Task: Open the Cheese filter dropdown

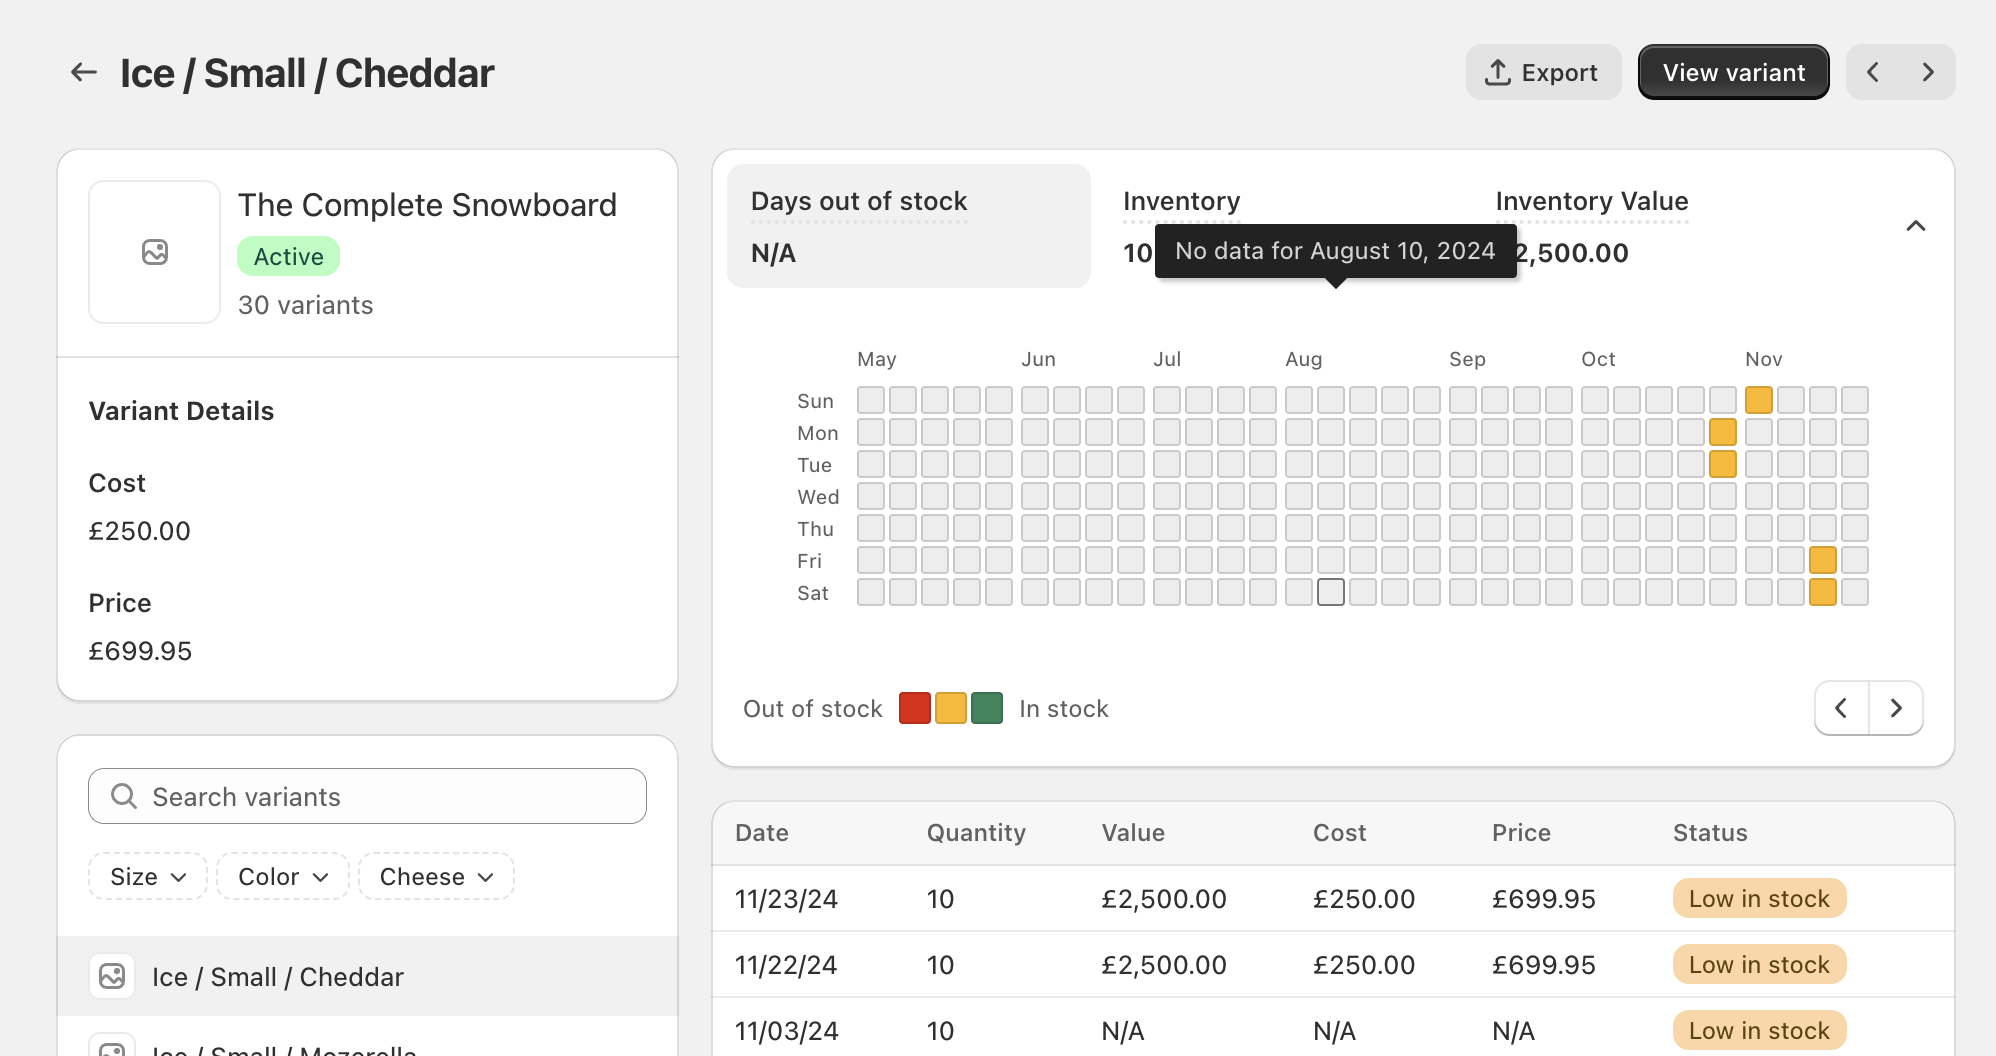Action: point(436,876)
